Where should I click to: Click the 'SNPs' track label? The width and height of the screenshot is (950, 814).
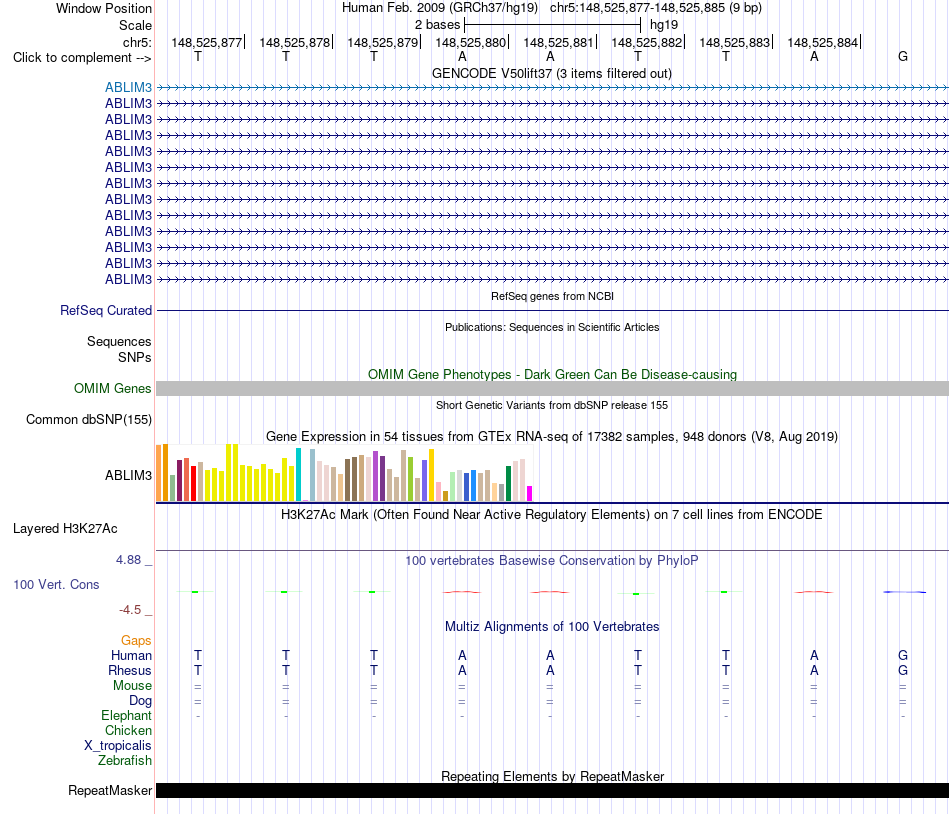coord(135,357)
